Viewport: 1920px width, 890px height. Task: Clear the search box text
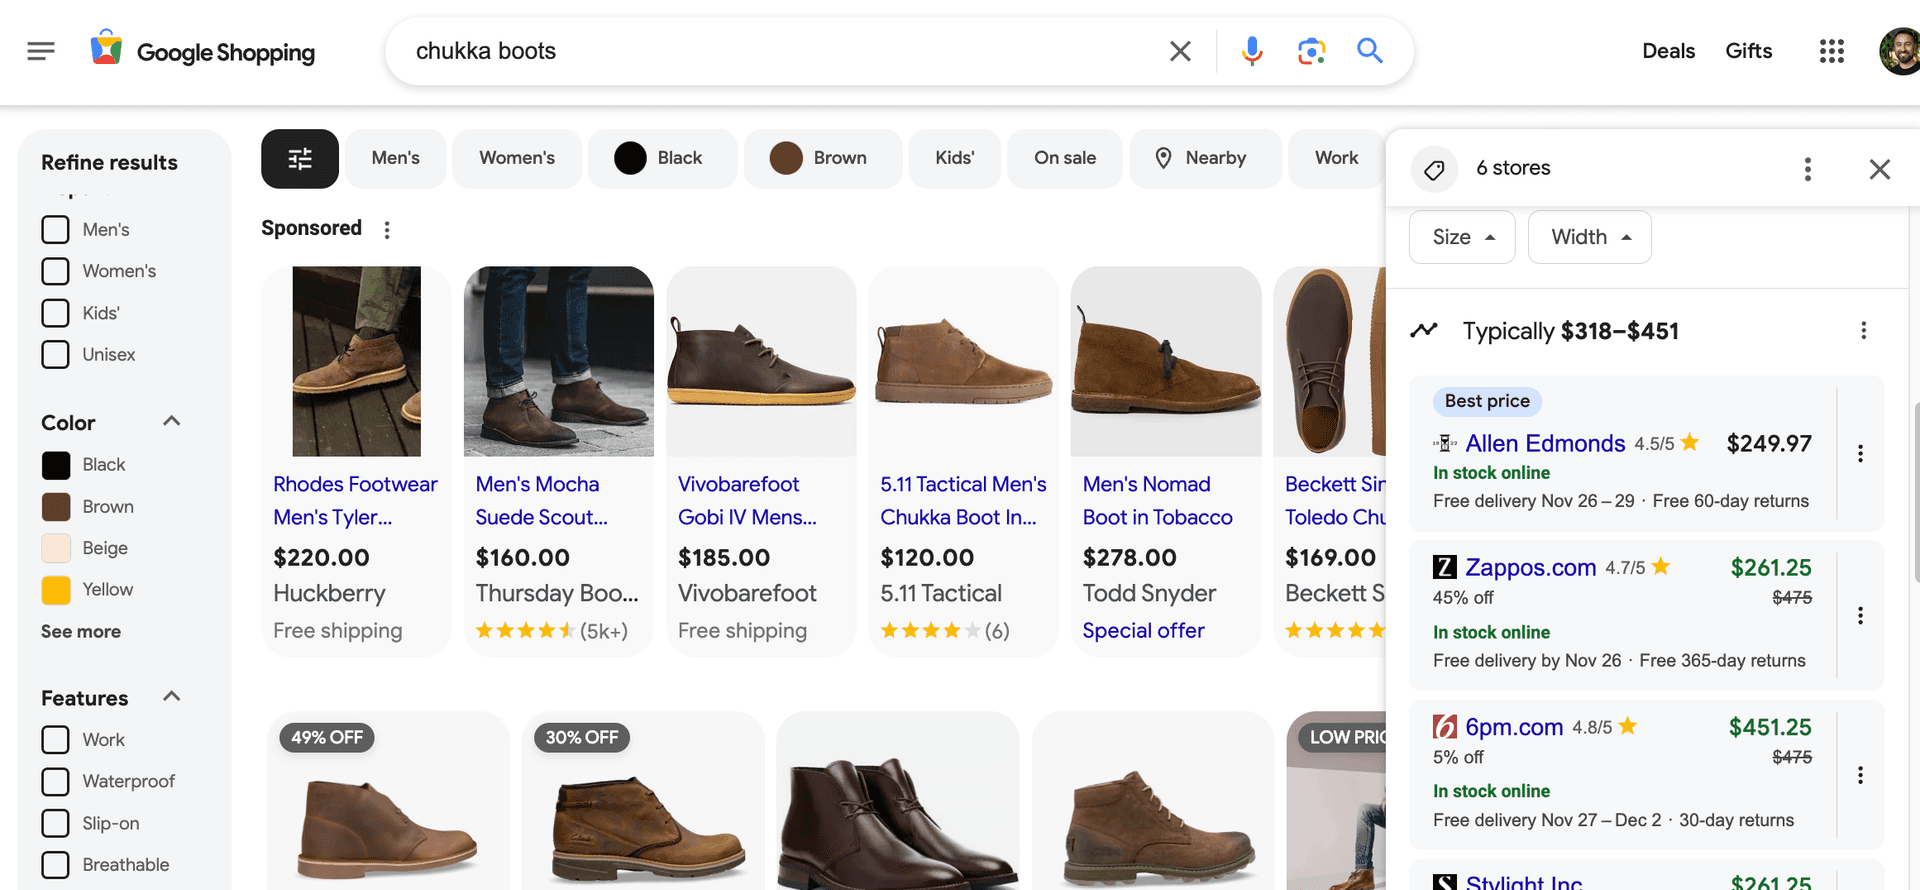tap(1180, 51)
